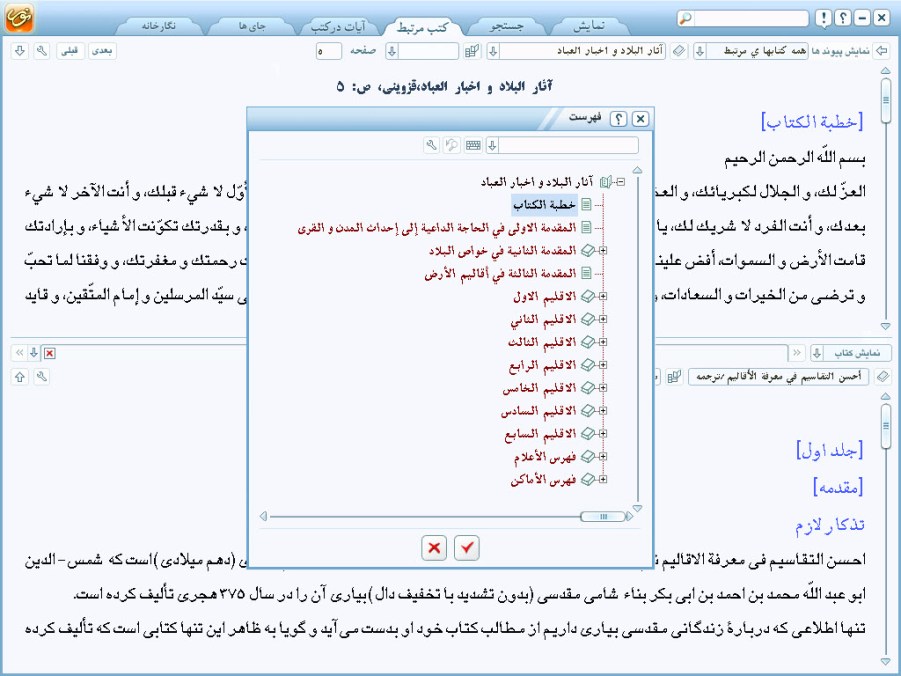Screen dimensions: 901x676
Task: Collapse the آثار البلاد و اخبار العباد root node
Action: coord(621,182)
